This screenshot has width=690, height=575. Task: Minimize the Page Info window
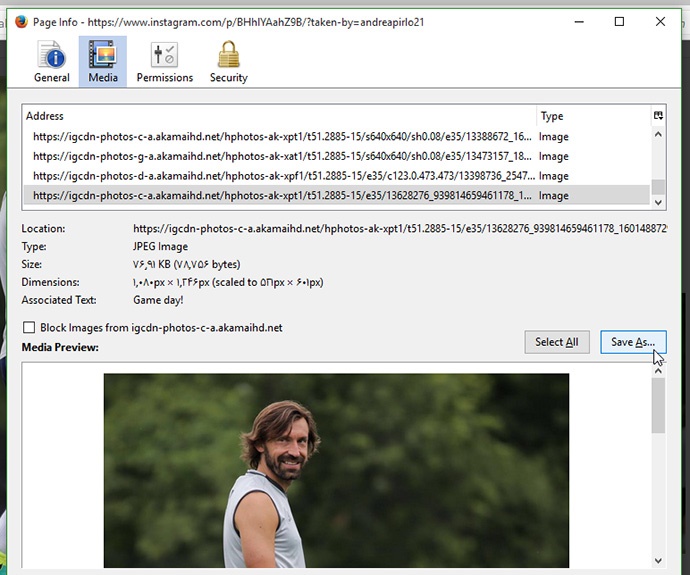[x=579, y=22]
